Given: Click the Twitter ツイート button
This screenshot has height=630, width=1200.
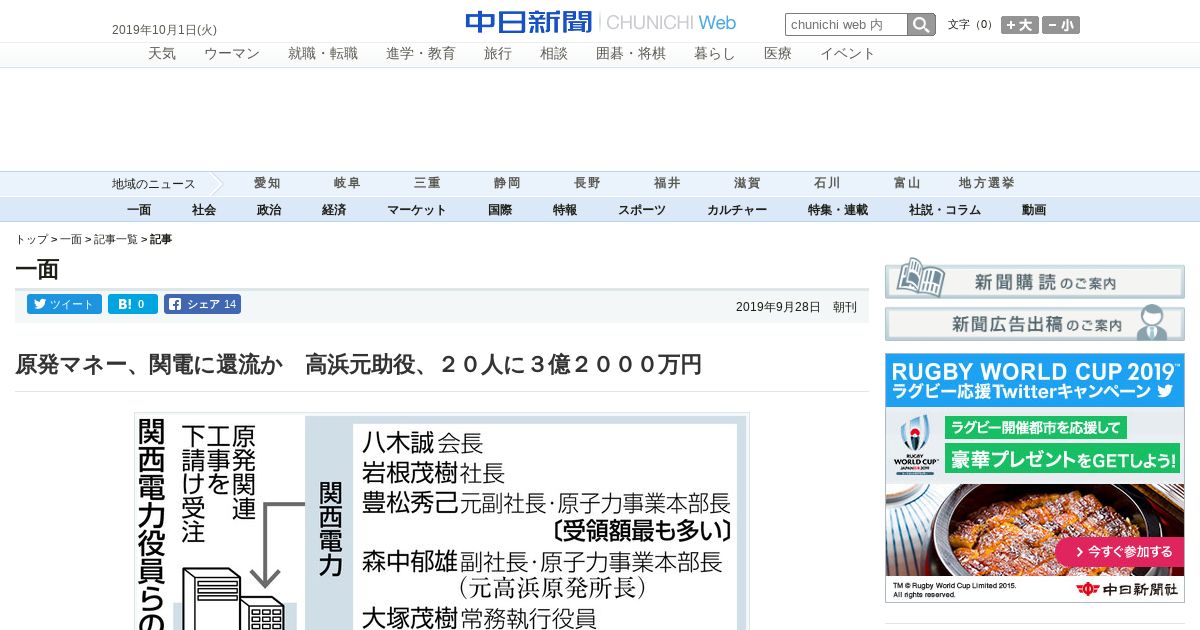Looking at the screenshot, I should pyautogui.click(x=64, y=304).
